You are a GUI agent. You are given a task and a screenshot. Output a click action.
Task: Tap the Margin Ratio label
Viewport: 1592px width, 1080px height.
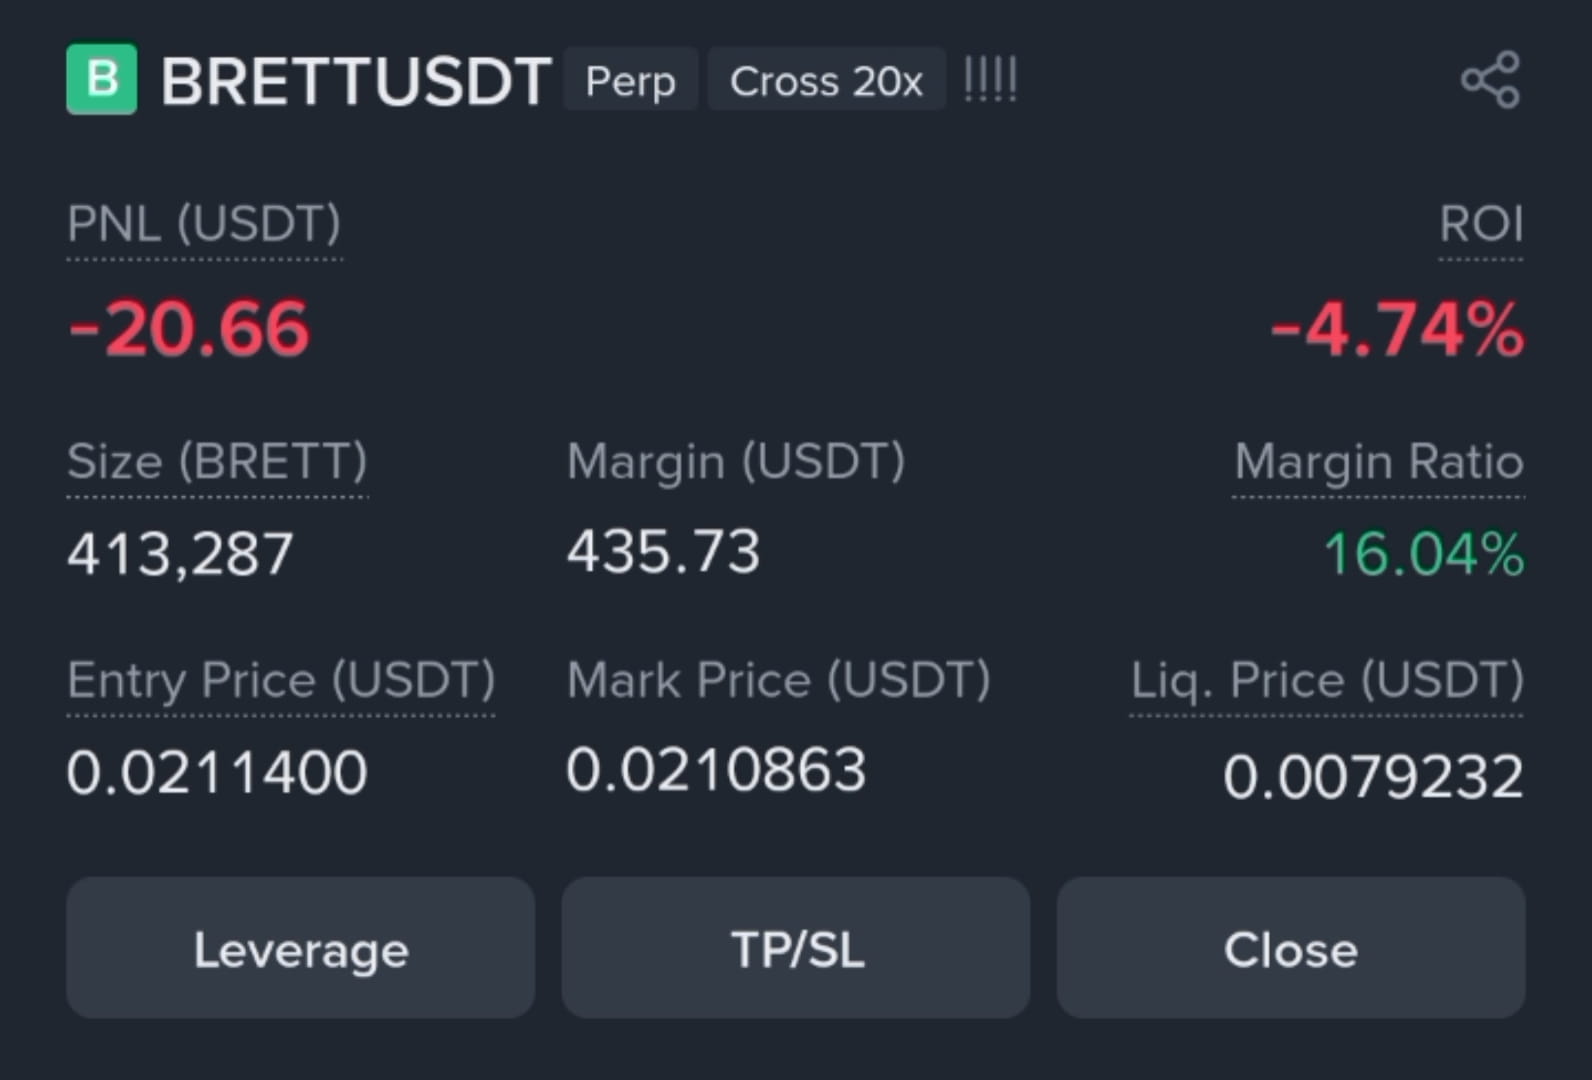click(x=1379, y=462)
